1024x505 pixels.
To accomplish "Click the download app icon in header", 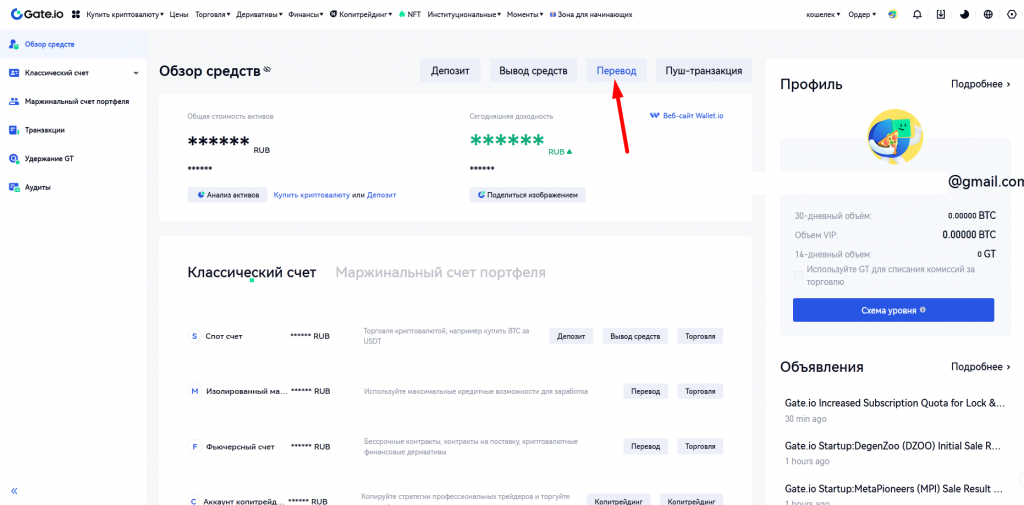I will (x=941, y=15).
